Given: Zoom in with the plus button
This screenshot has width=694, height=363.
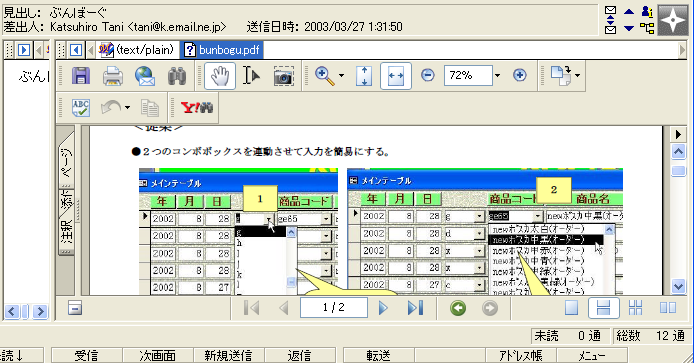Looking at the screenshot, I should 520,75.
